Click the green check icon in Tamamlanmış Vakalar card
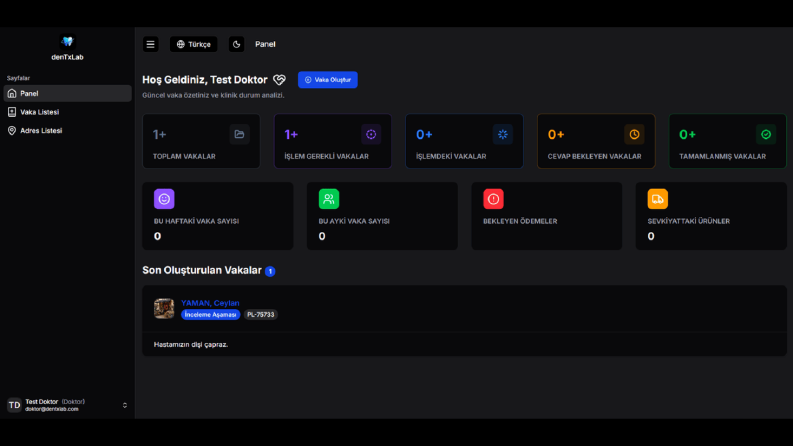Viewport: 793px width, 446px height. point(766,135)
